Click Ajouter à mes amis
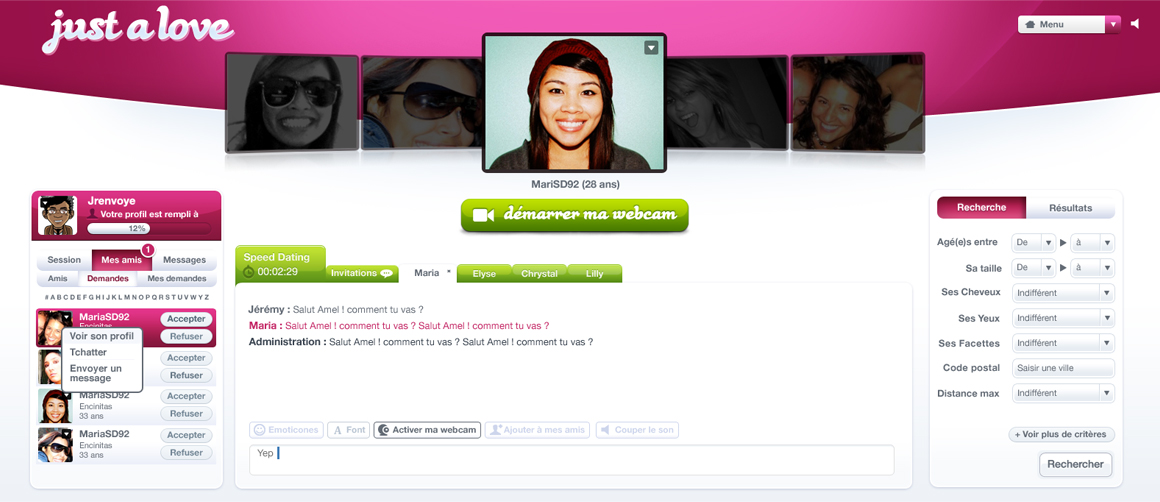Viewport: 1160px width, 502px height. 538,430
